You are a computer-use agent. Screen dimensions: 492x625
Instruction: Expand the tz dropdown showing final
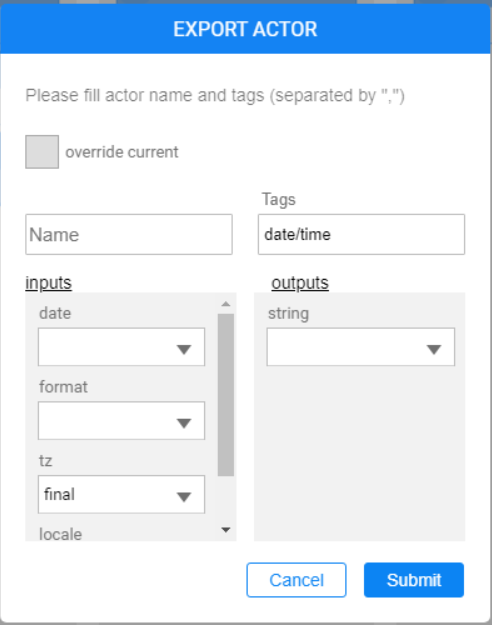121,494
